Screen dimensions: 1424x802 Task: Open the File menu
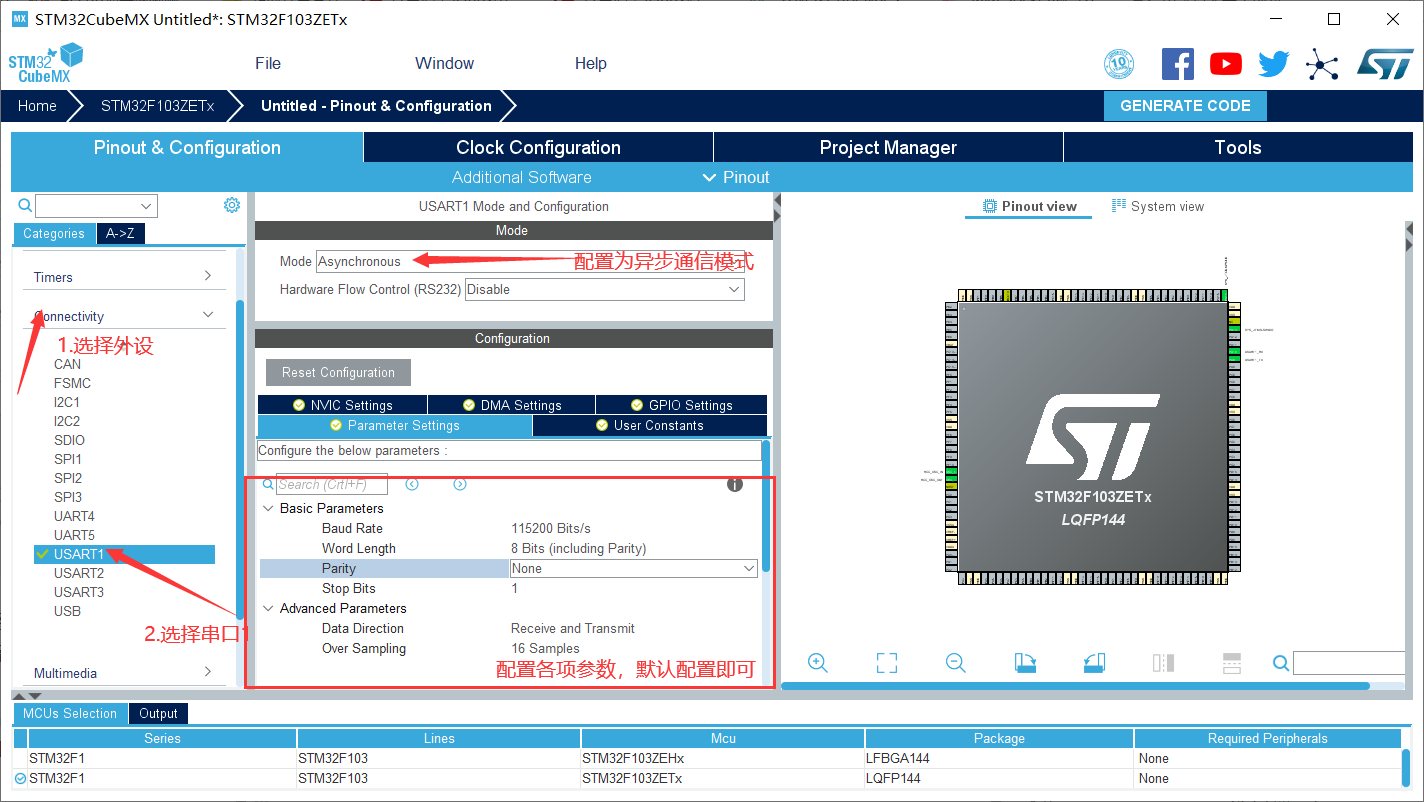[x=268, y=63]
